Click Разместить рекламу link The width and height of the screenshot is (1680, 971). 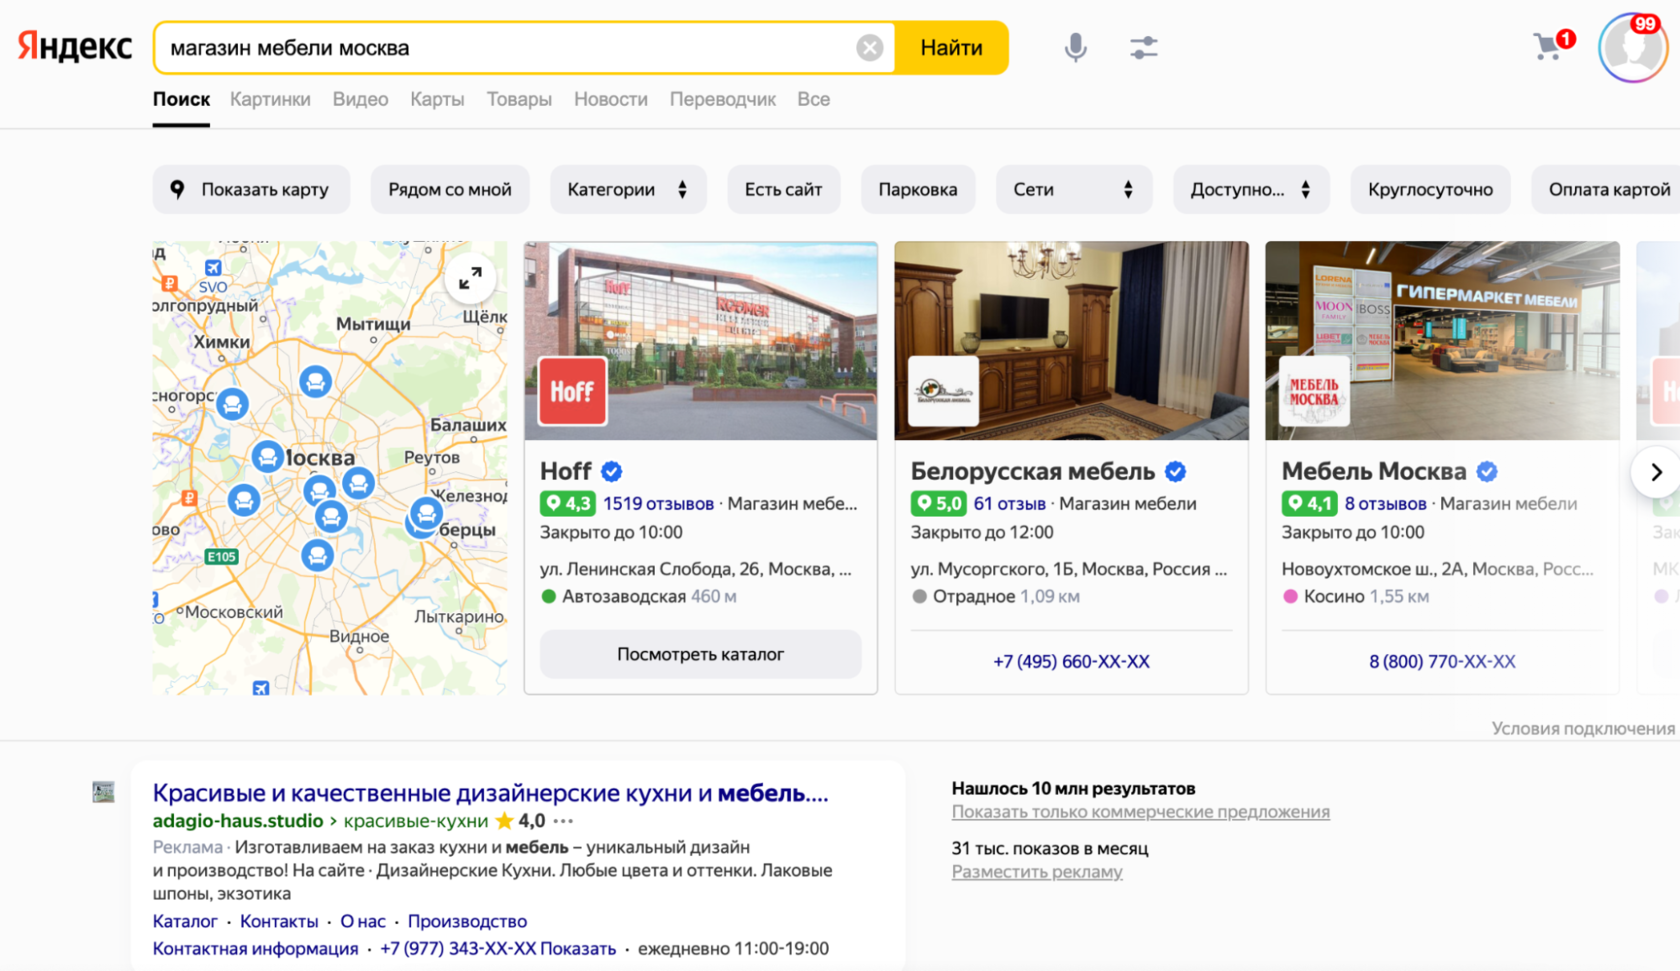click(x=1037, y=871)
